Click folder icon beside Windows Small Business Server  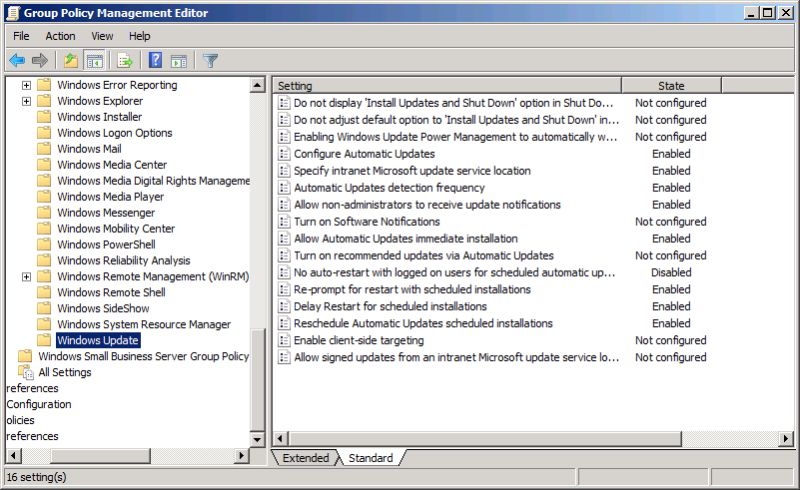(25, 356)
